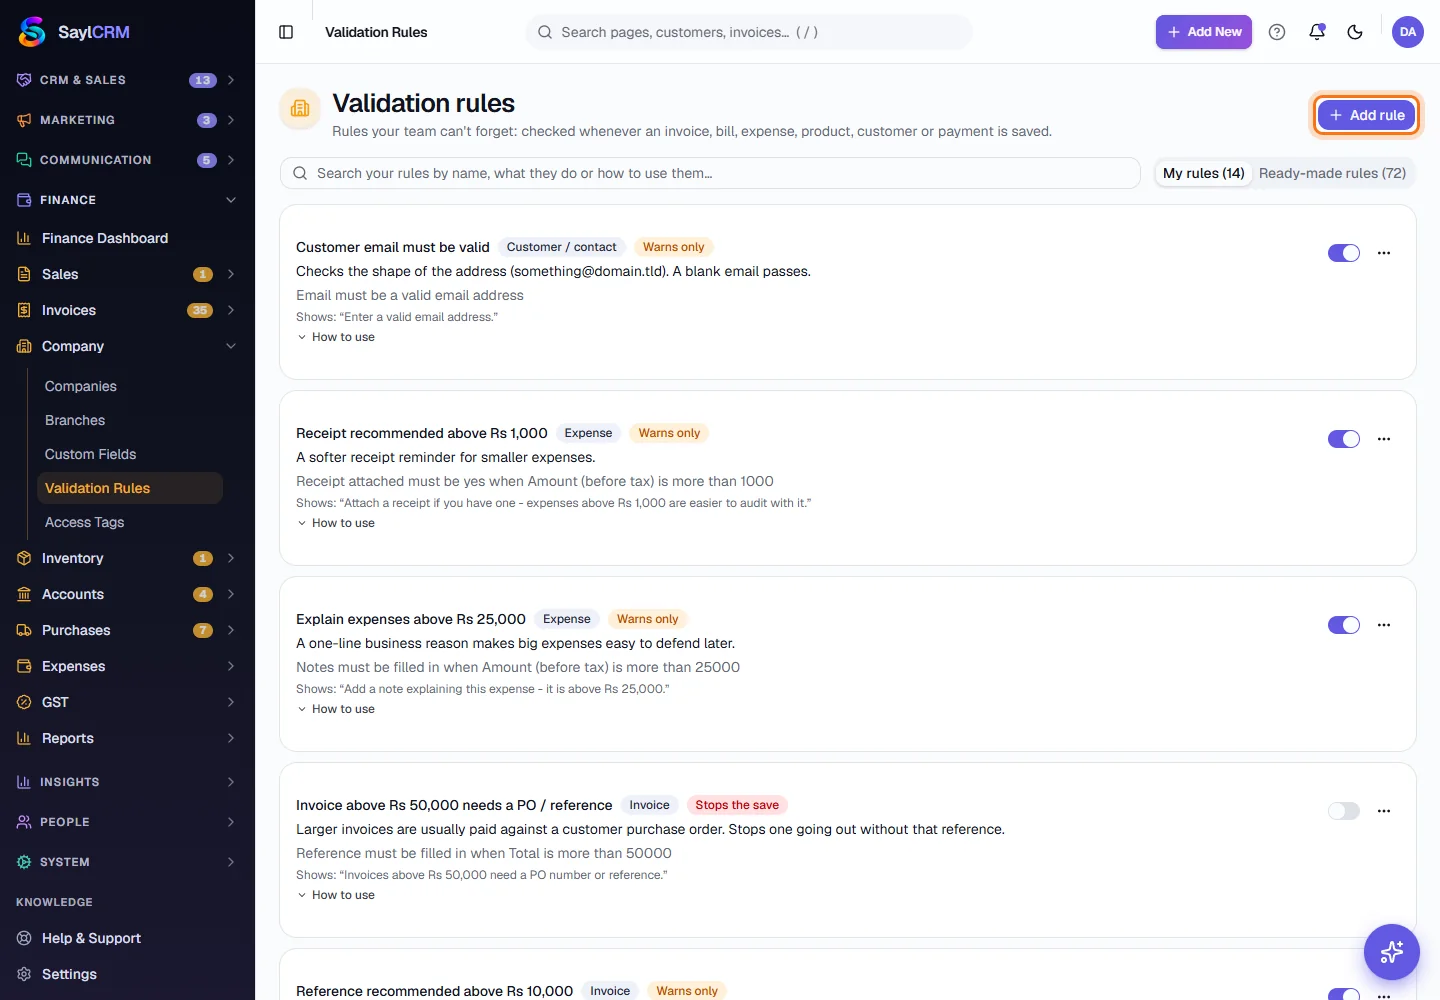Screen dimensions: 1440x1000
Task: Click the Accounts bank icon
Action: point(24,594)
